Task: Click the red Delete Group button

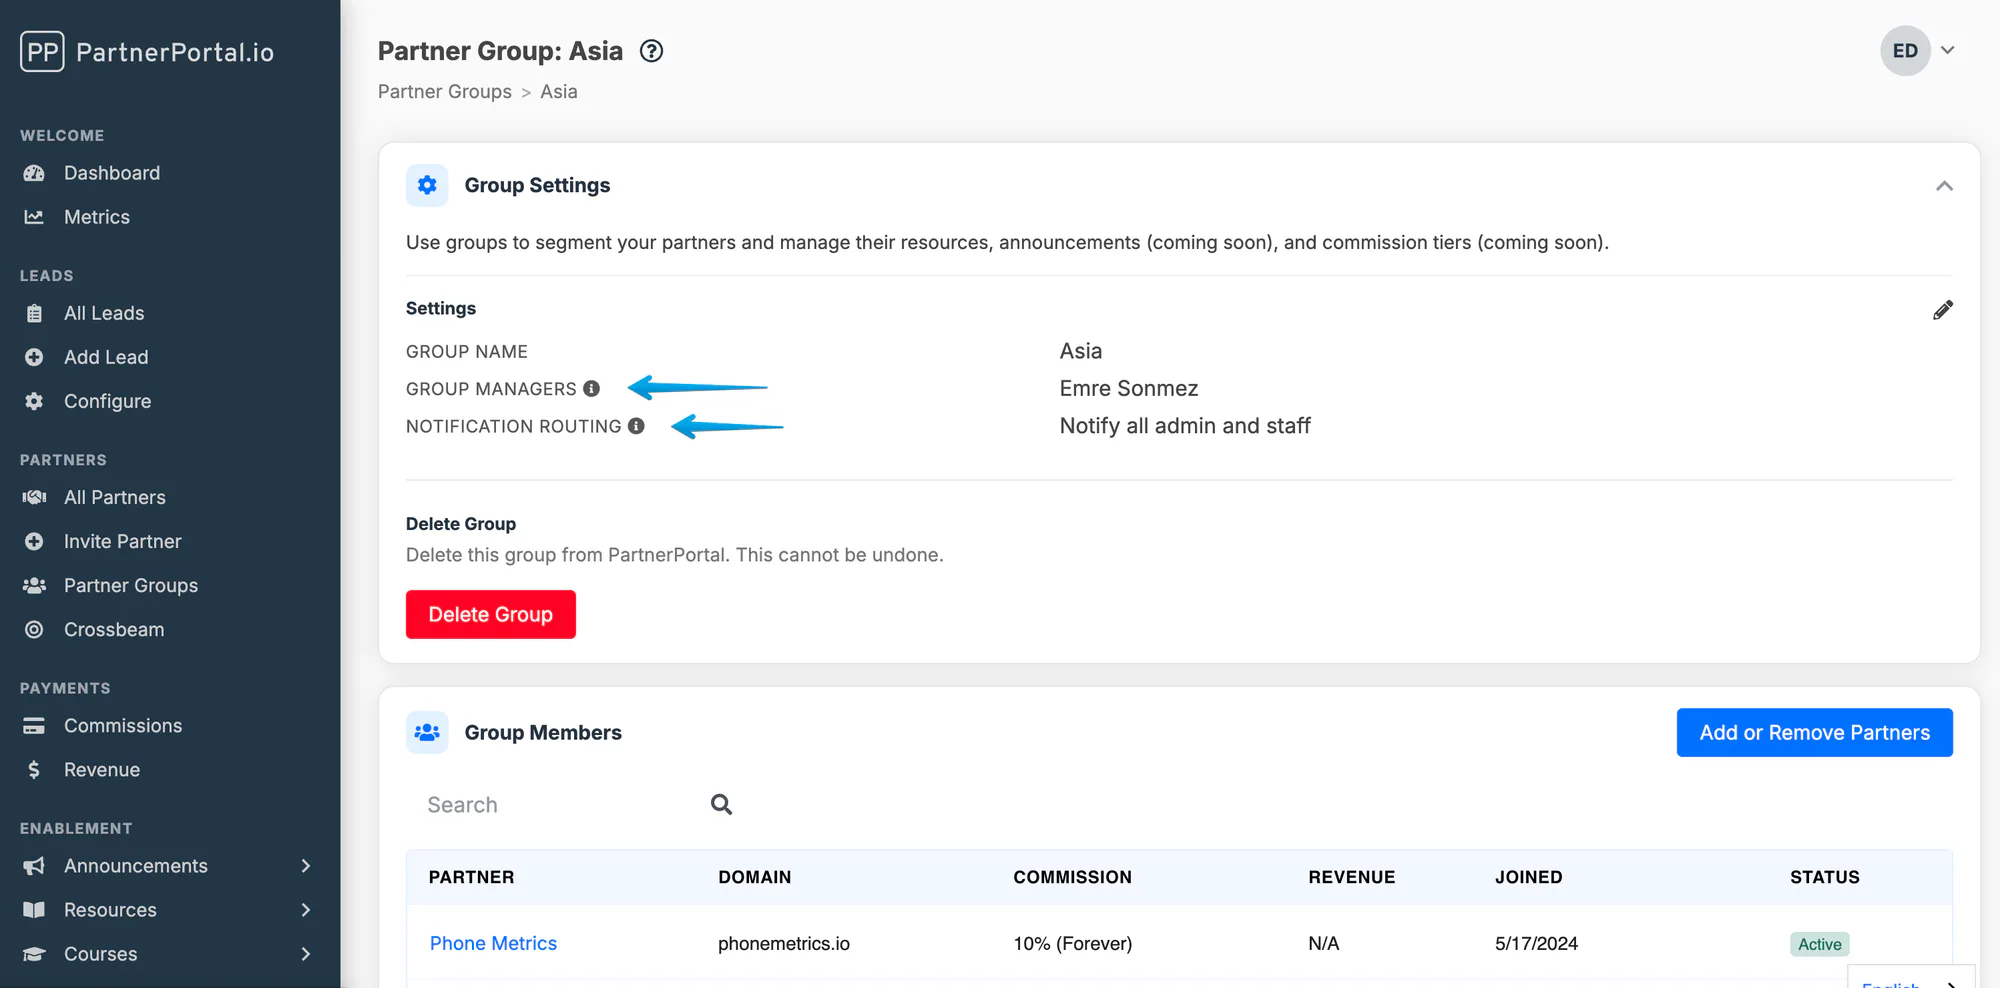Action: pos(490,614)
